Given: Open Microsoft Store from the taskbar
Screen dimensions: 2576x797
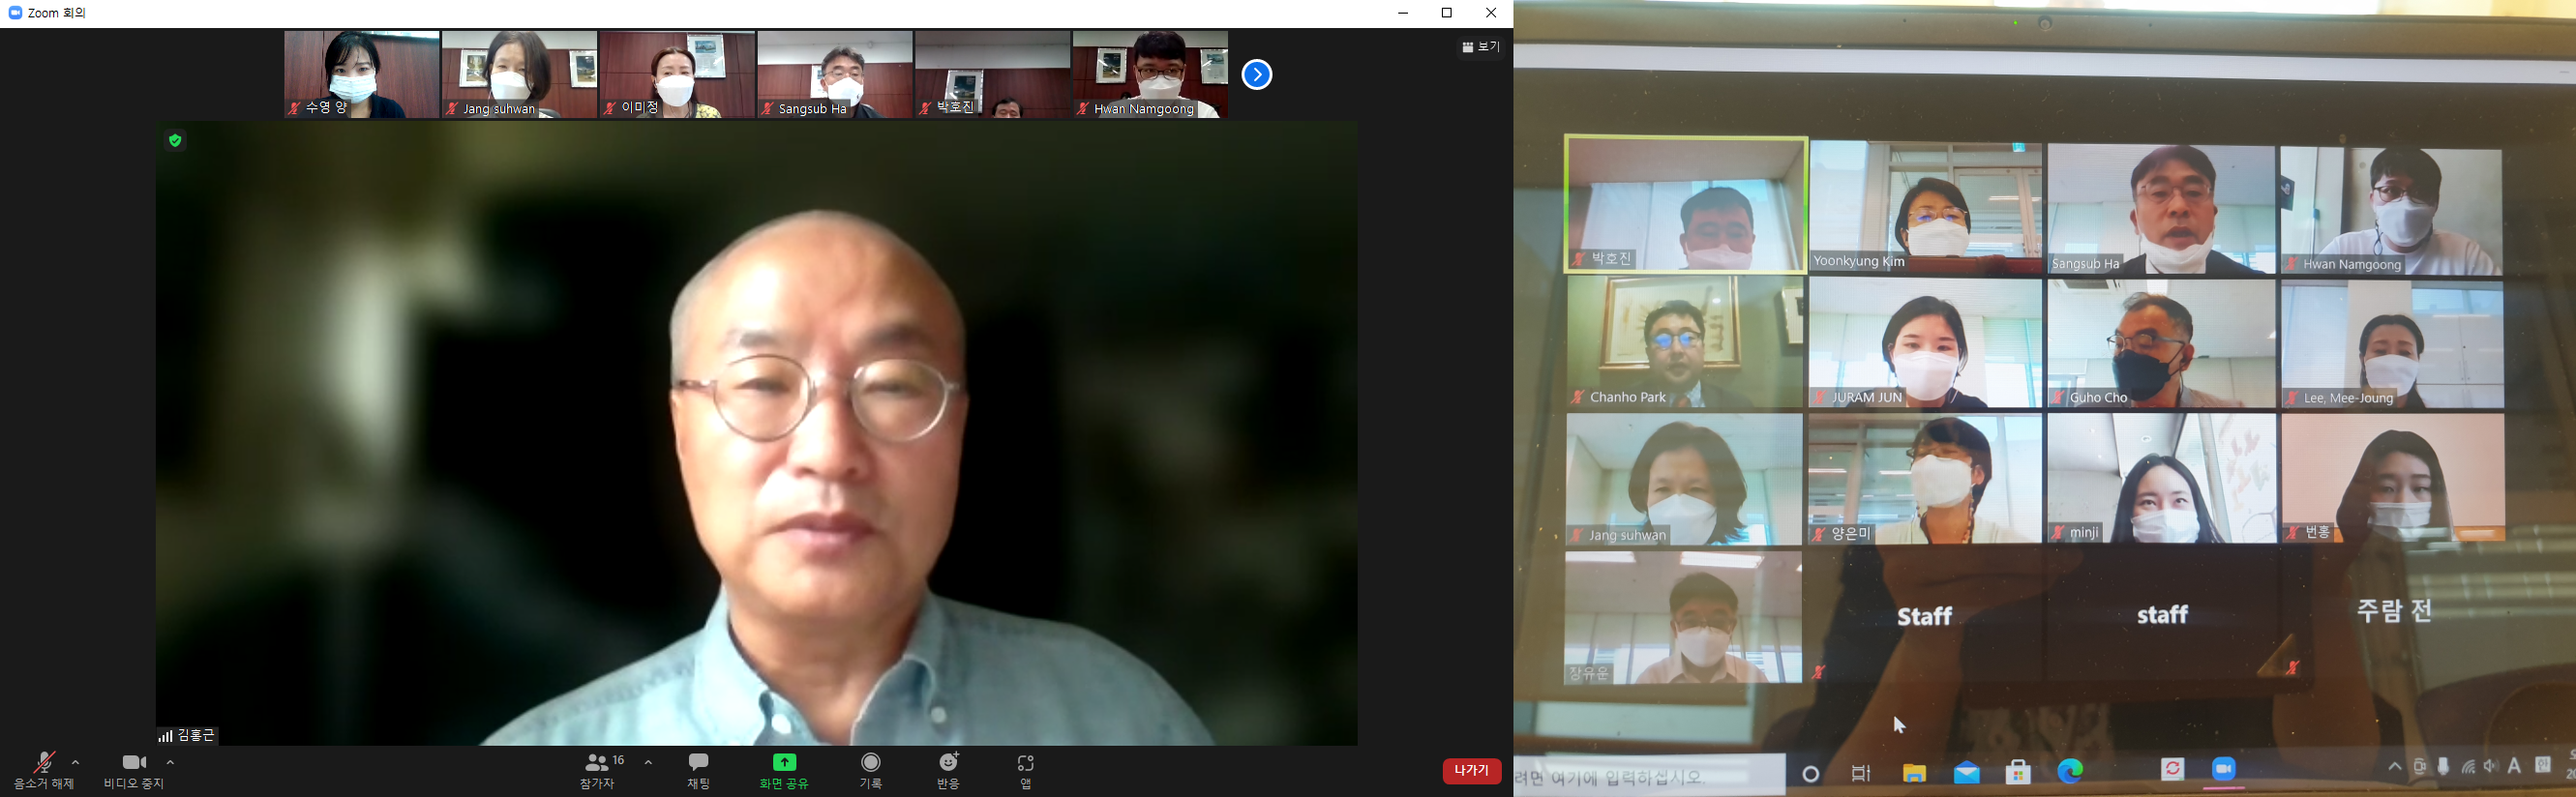Looking at the screenshot, I should tap(2019, 772).
